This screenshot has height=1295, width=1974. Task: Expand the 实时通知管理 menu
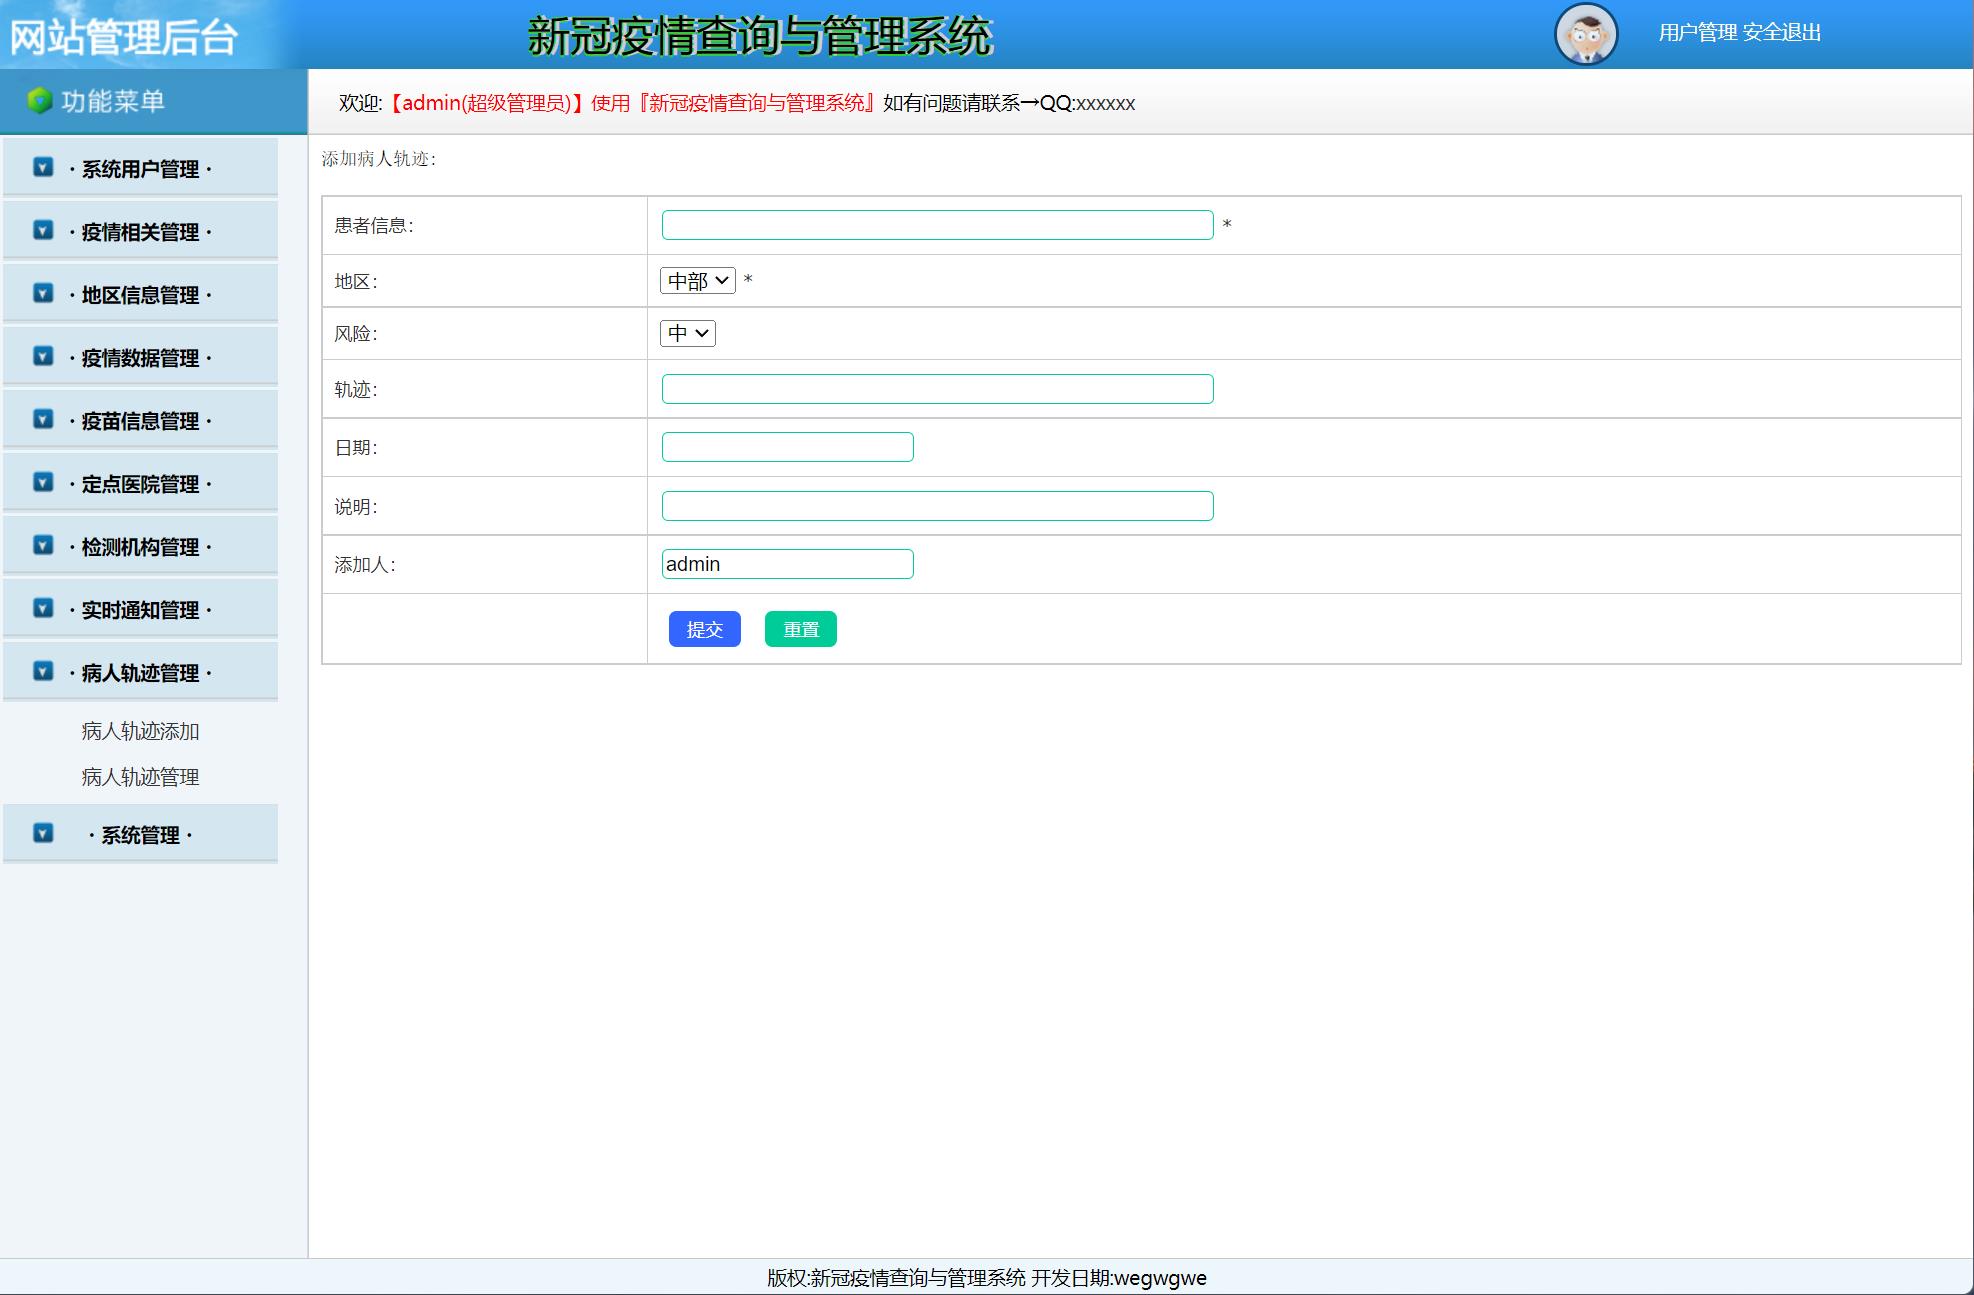click(x=140, y=610)
